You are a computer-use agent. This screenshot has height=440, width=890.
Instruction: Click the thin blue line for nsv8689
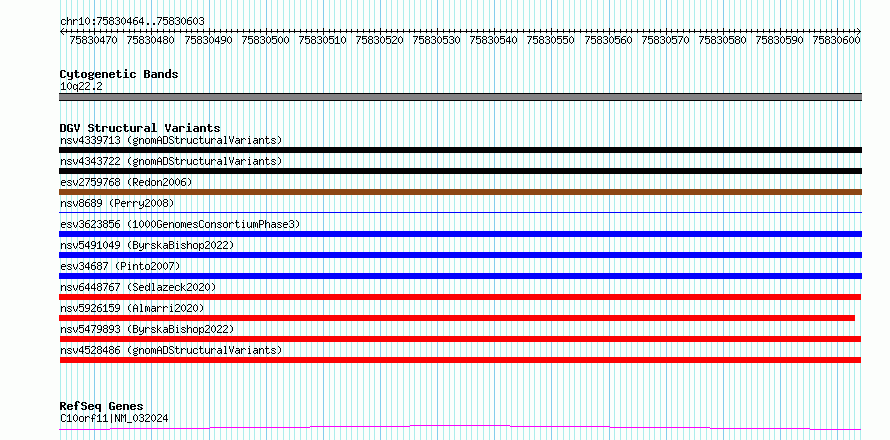[460, 212]
